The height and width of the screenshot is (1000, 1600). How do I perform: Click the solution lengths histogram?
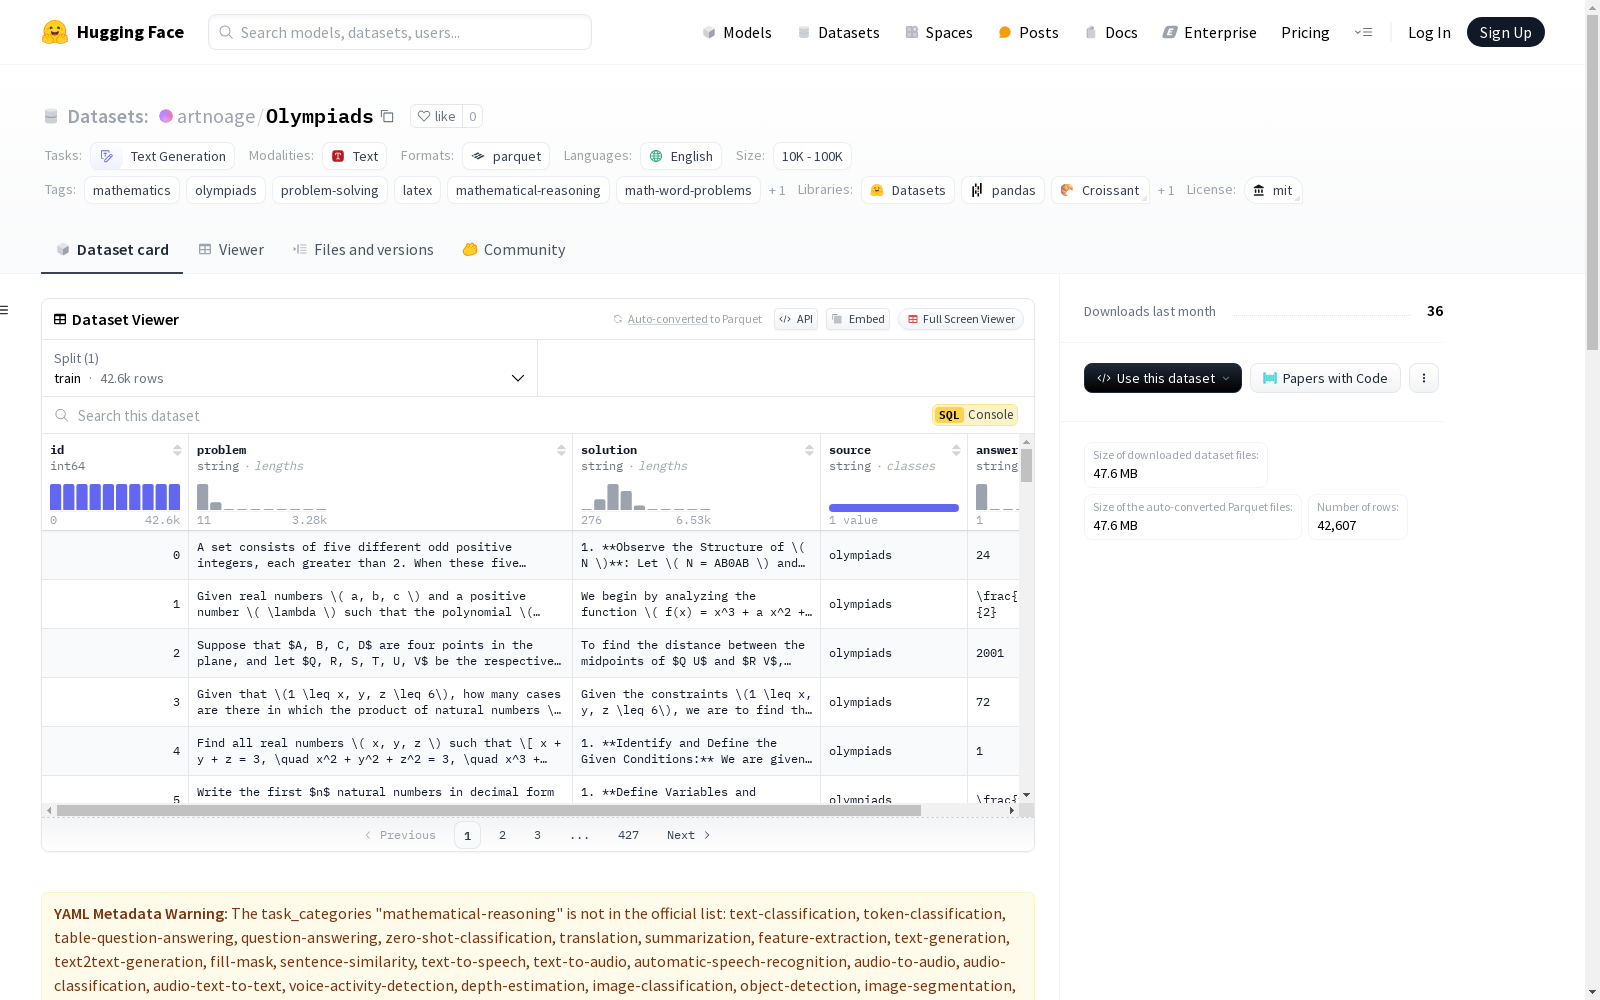pyautogui.click(x=646, y=497)
